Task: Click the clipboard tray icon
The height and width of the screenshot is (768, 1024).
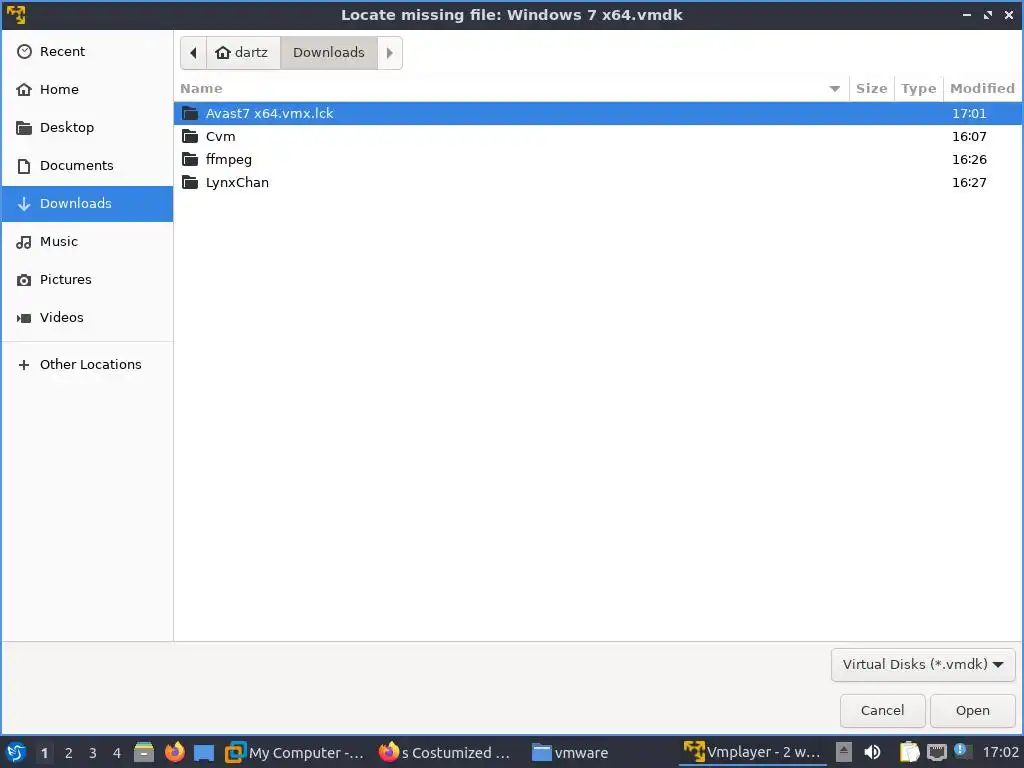Action: [909, 752]
